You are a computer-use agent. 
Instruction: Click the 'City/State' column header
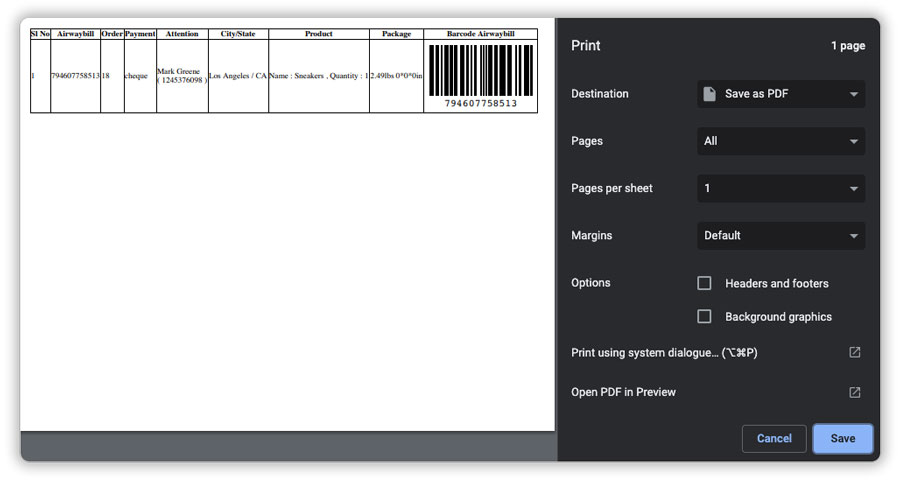coord(238,34)
